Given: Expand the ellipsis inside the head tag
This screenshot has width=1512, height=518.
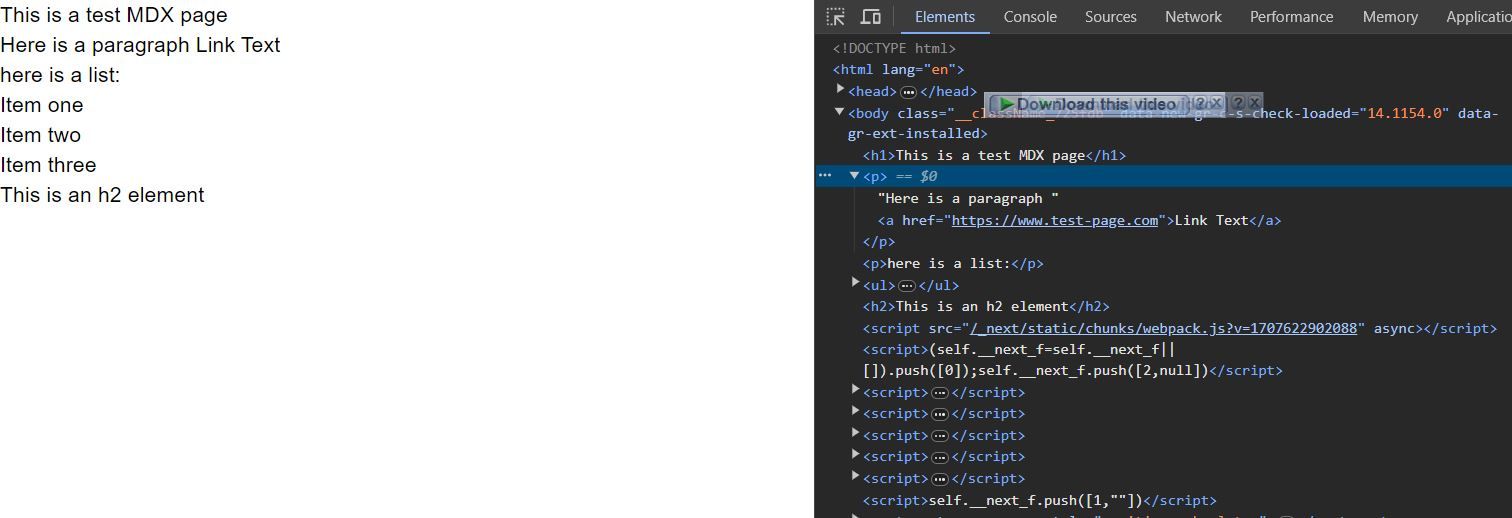Looking at the screenshot, I should tap(908, 92).
